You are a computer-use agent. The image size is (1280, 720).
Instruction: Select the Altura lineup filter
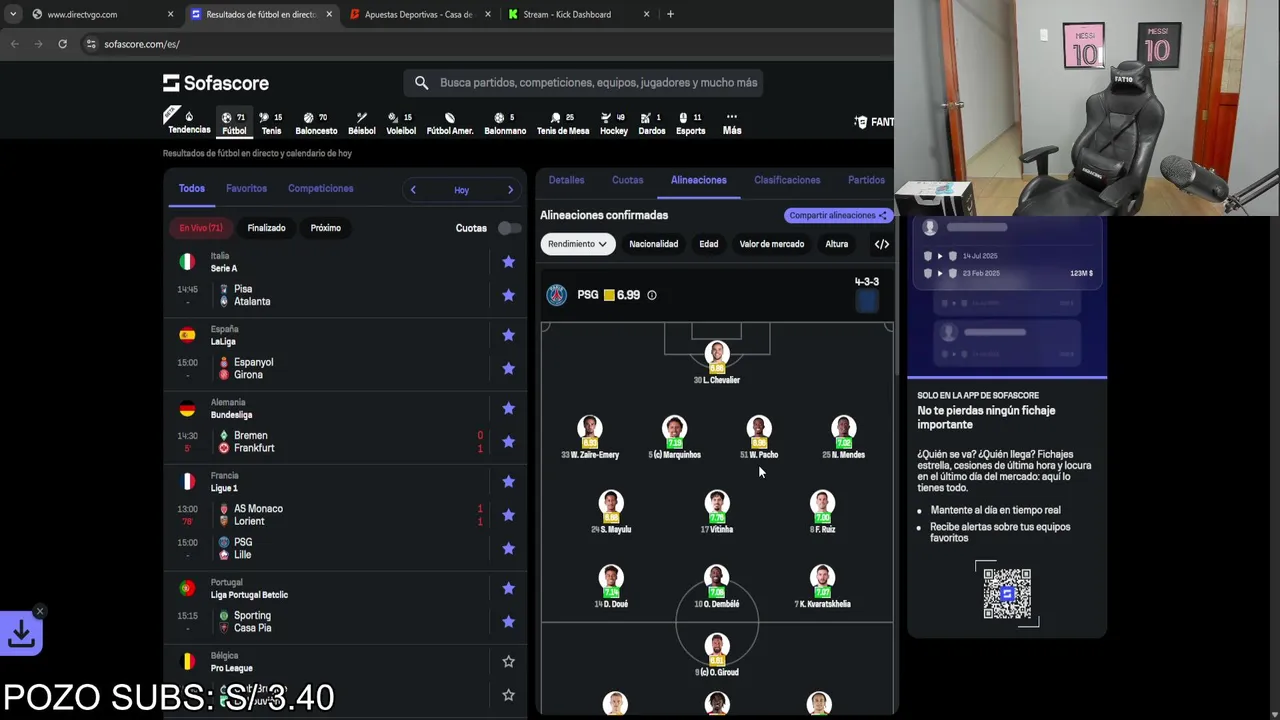(836, 244)
